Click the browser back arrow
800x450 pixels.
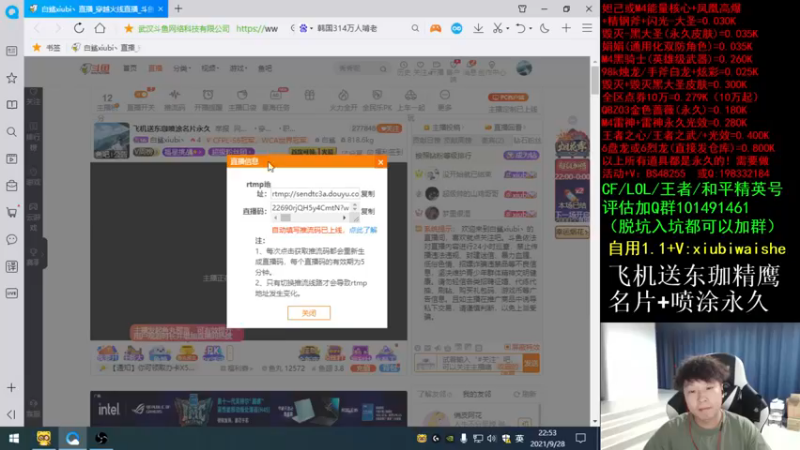tap(37, 28)
